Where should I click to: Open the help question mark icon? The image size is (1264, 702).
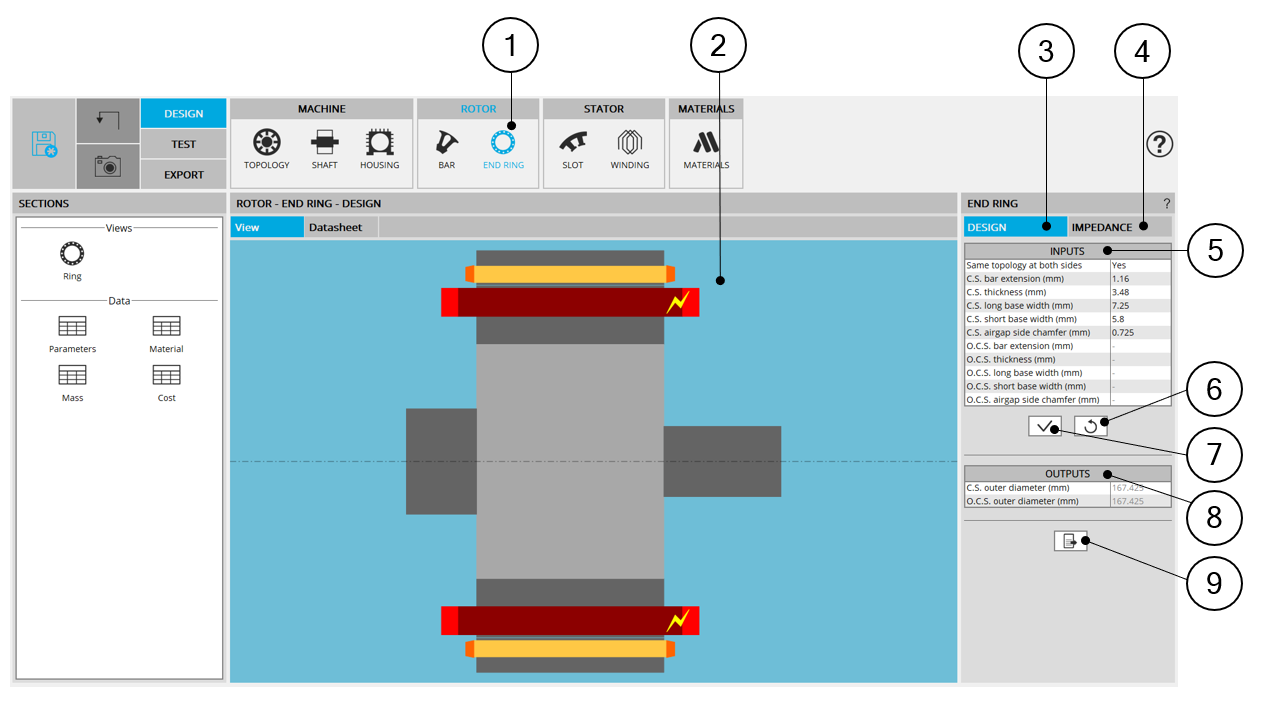coord(1159,144)
